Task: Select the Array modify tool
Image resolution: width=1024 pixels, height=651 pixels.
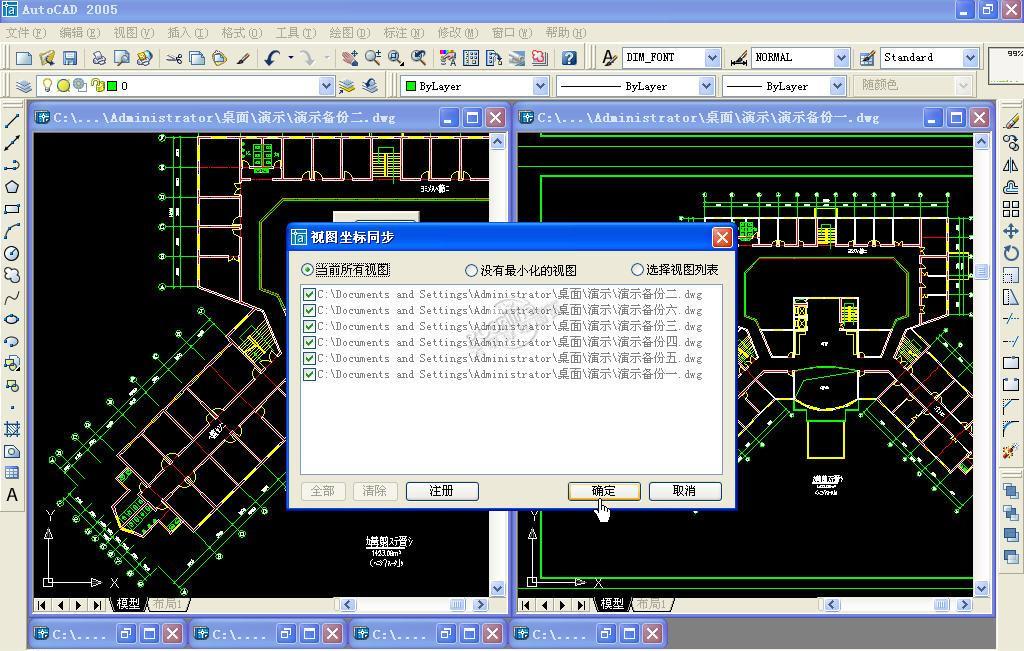Action: 1011,209
